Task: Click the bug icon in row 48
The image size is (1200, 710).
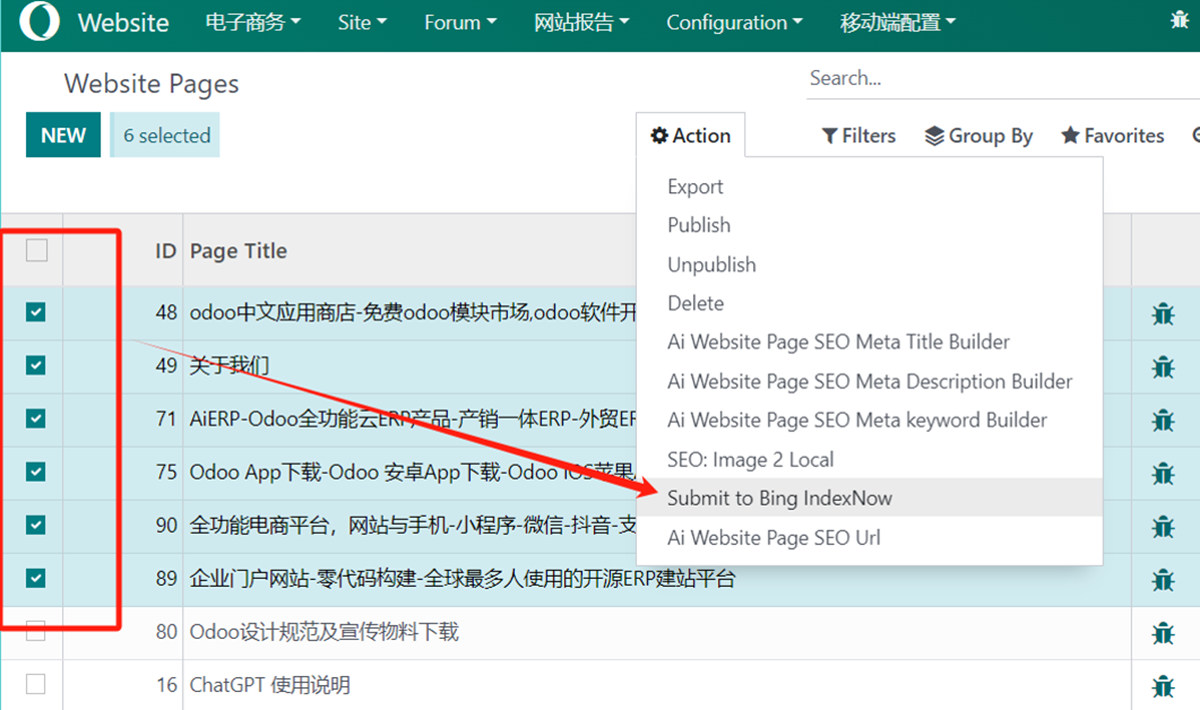Action: 1162,314
